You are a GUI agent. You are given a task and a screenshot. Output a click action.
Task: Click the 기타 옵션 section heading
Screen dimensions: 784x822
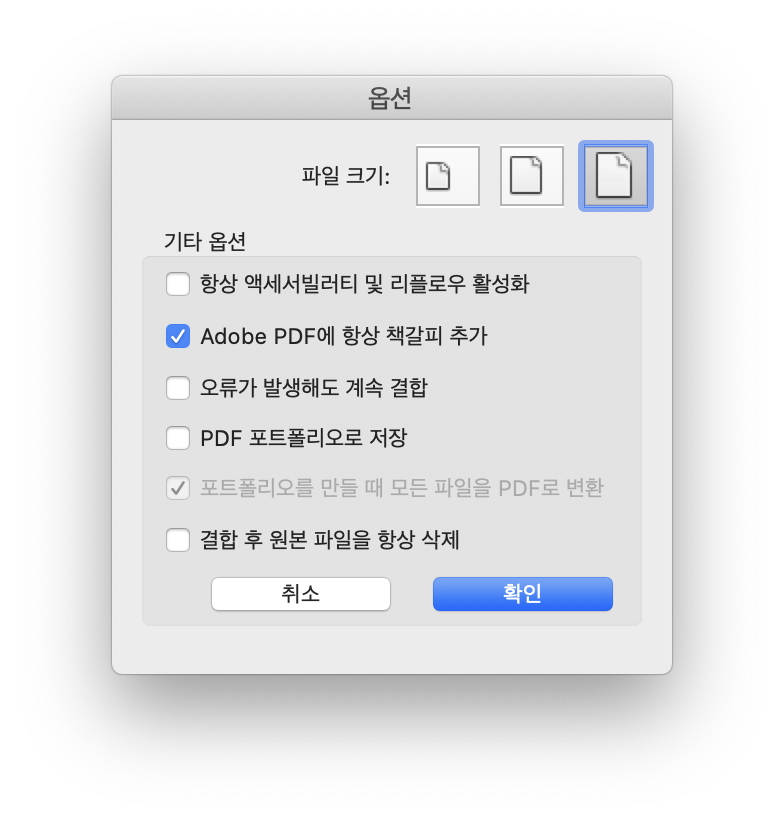[205, 242]
